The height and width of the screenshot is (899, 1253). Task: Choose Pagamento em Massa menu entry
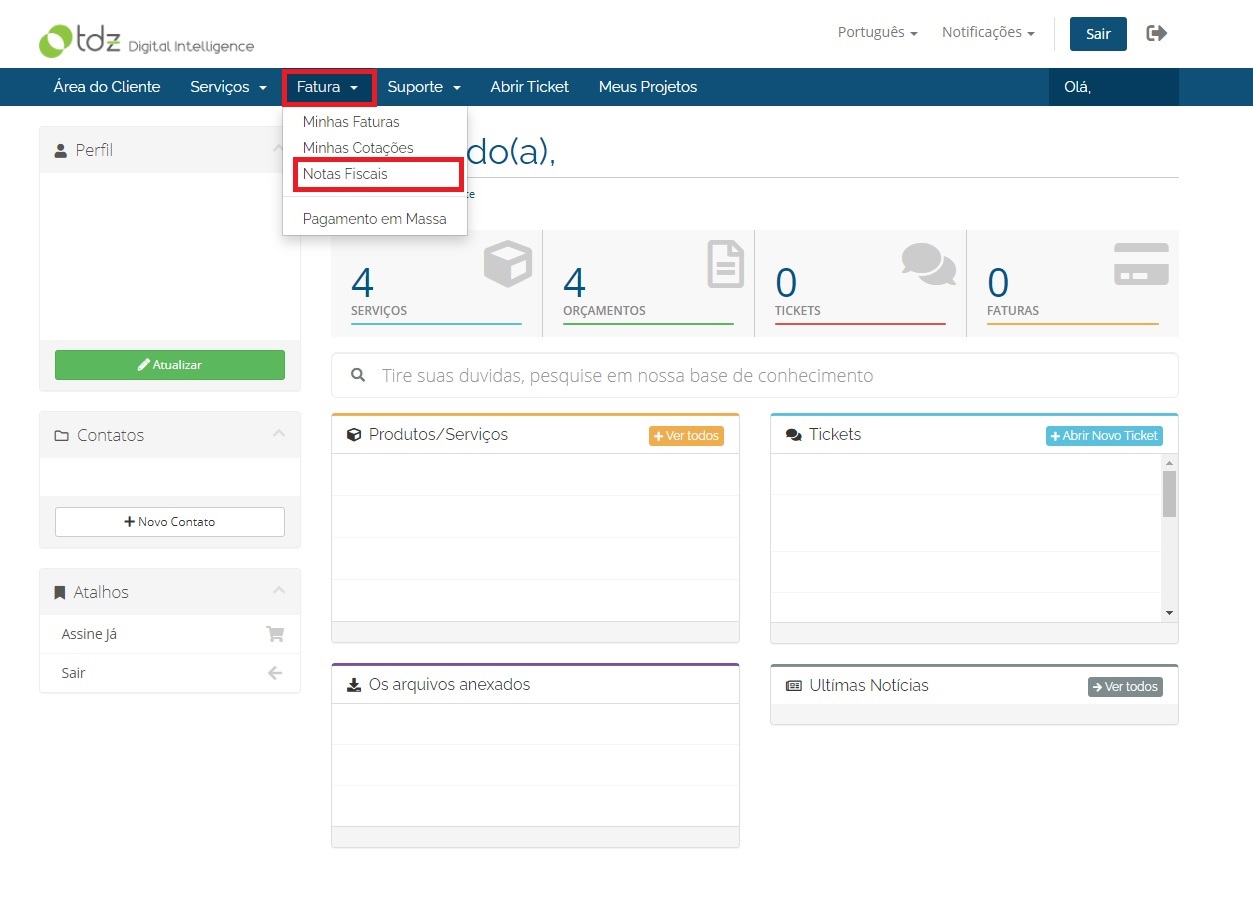pyautogui.click(x=375, y=218)
